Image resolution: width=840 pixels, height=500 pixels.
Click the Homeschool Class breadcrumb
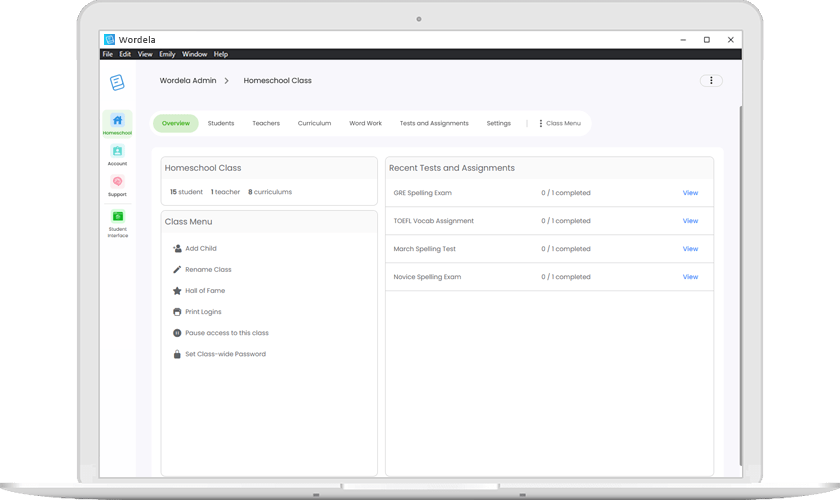click(278, 80)
